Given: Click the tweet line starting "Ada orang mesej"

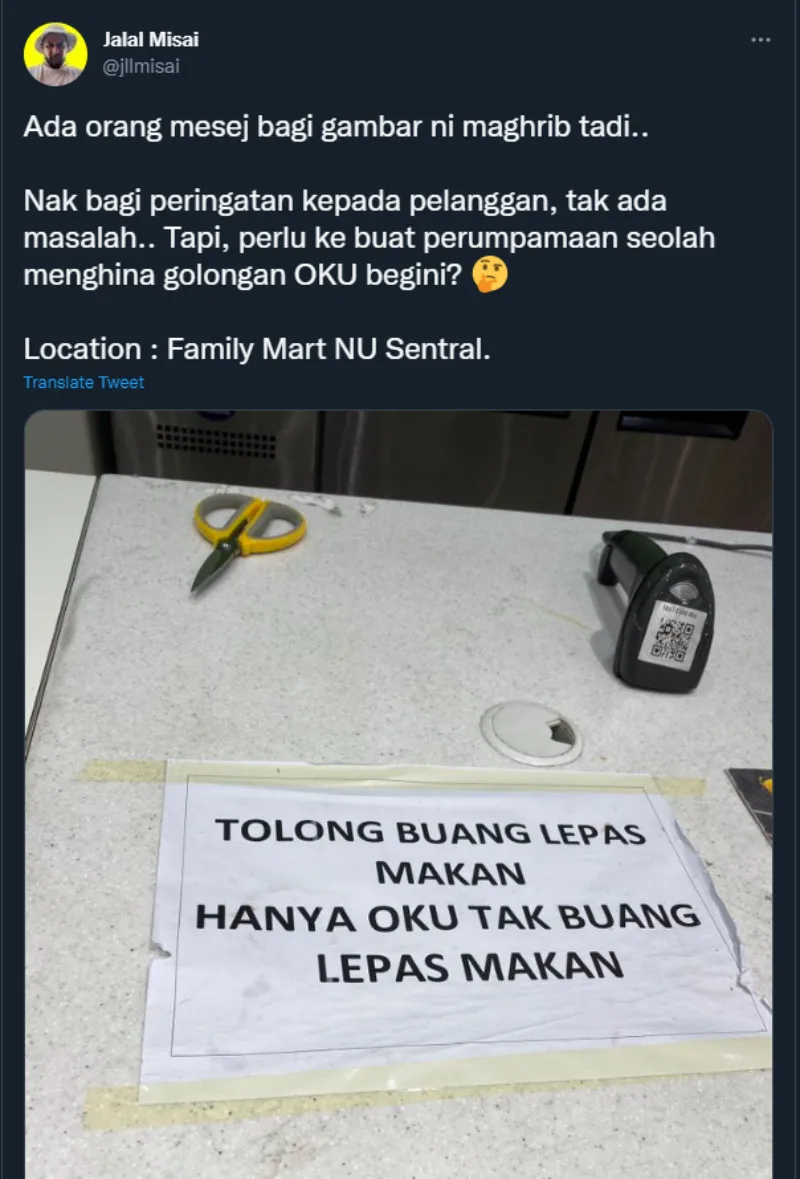Looking at the screenshot, I should click(335, 128).
